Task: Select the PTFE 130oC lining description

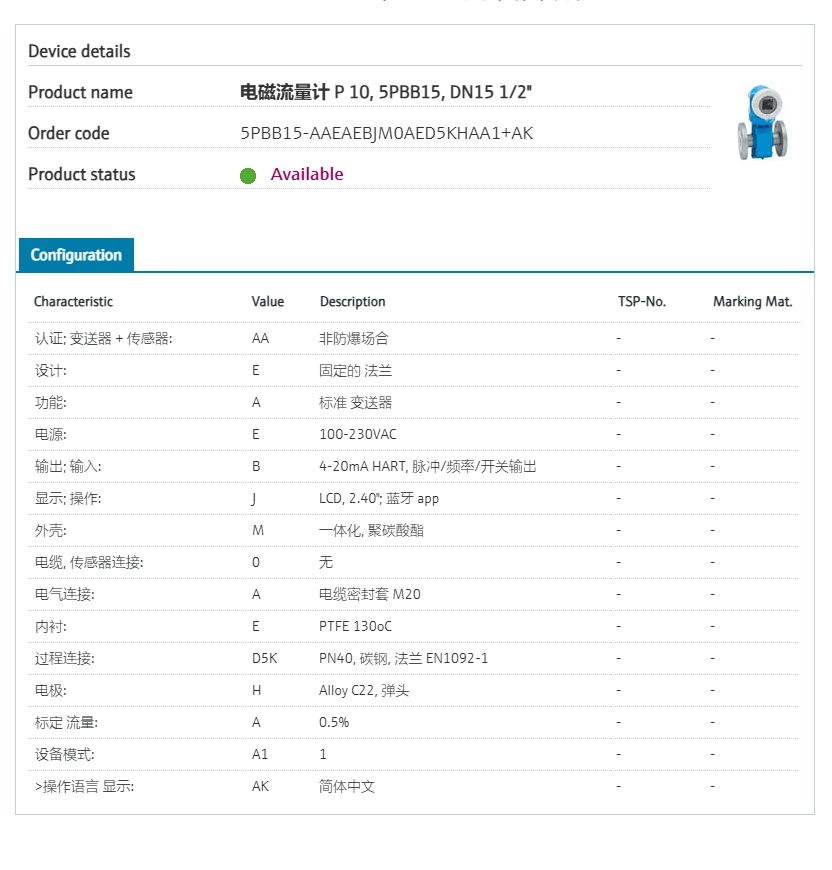Action: pyautogui.click(x=356, y=626)
